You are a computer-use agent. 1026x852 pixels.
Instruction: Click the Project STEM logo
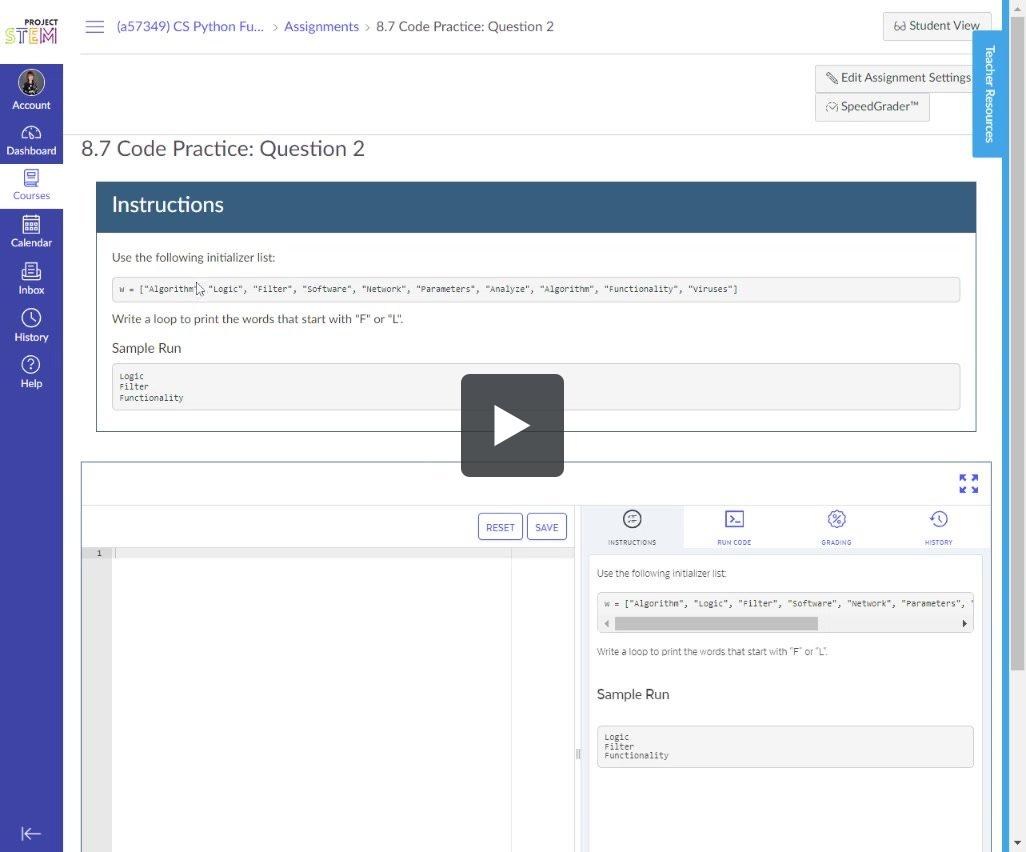pos(31,31)
